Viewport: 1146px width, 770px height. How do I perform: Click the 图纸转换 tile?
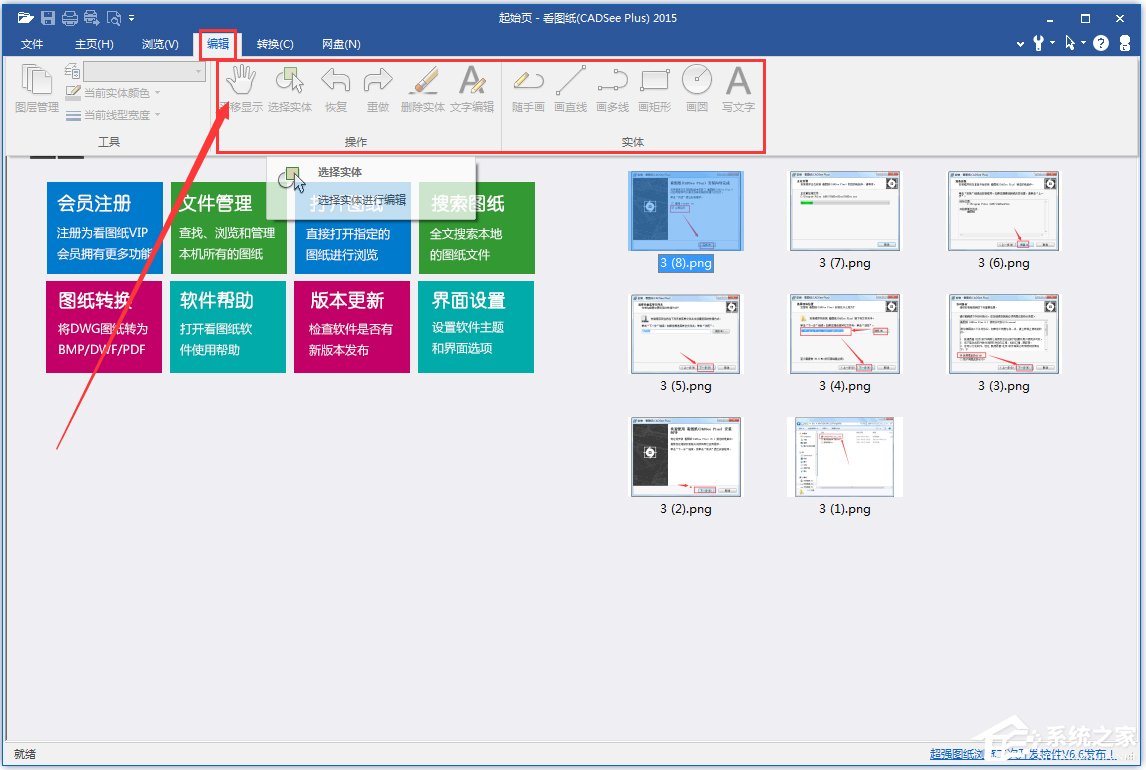pos(104,326)
